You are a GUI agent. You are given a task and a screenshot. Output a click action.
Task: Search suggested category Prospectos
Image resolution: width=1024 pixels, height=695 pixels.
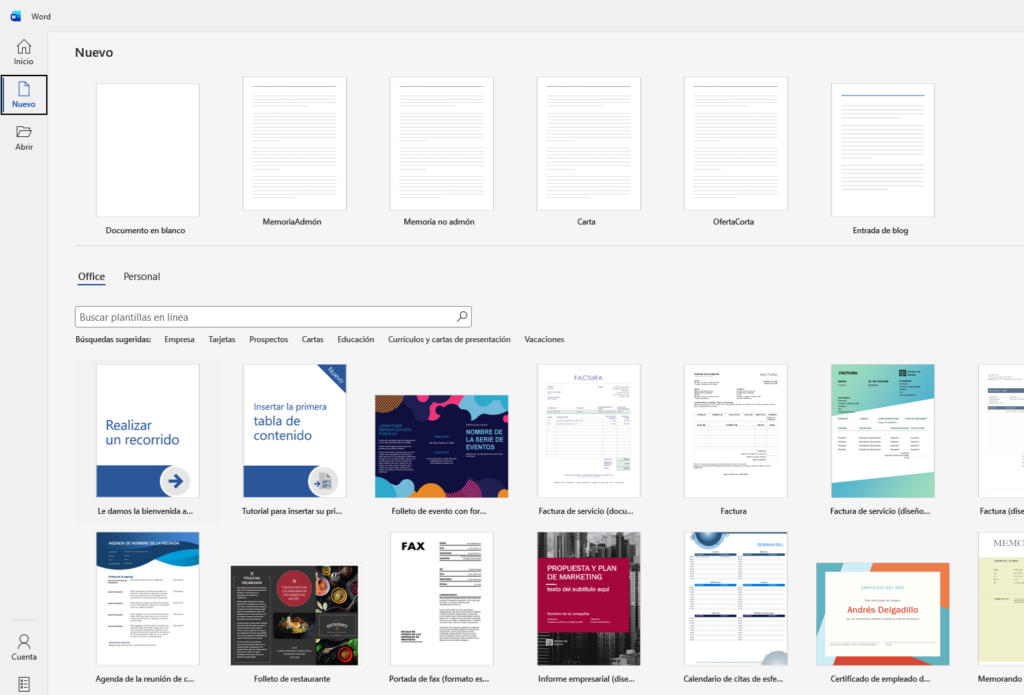[x=268, y=340]
